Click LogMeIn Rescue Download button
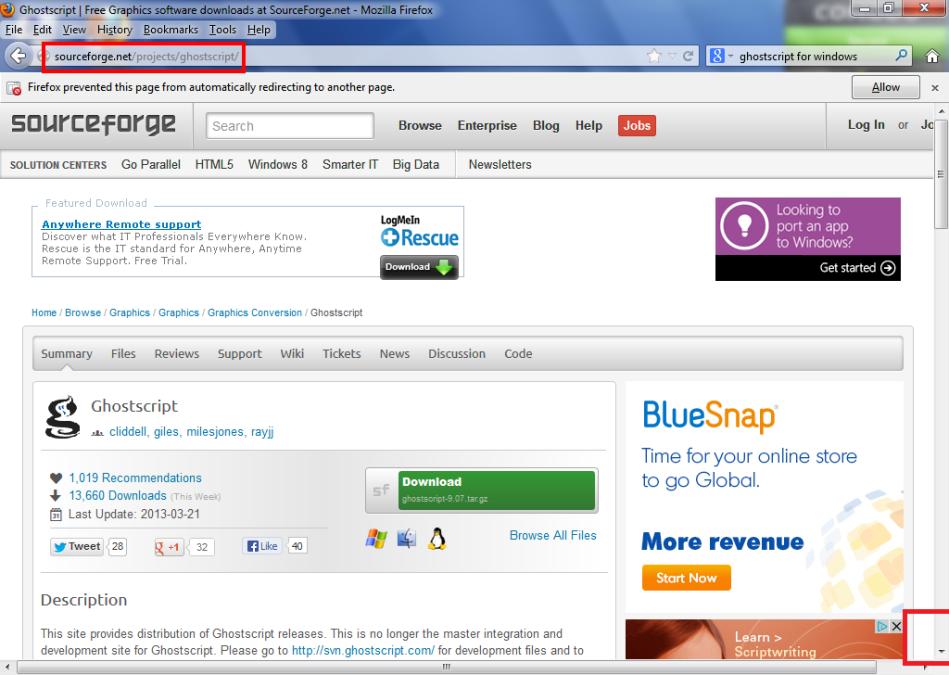This screenshot has height=675, width=949. tap(419, 267)
